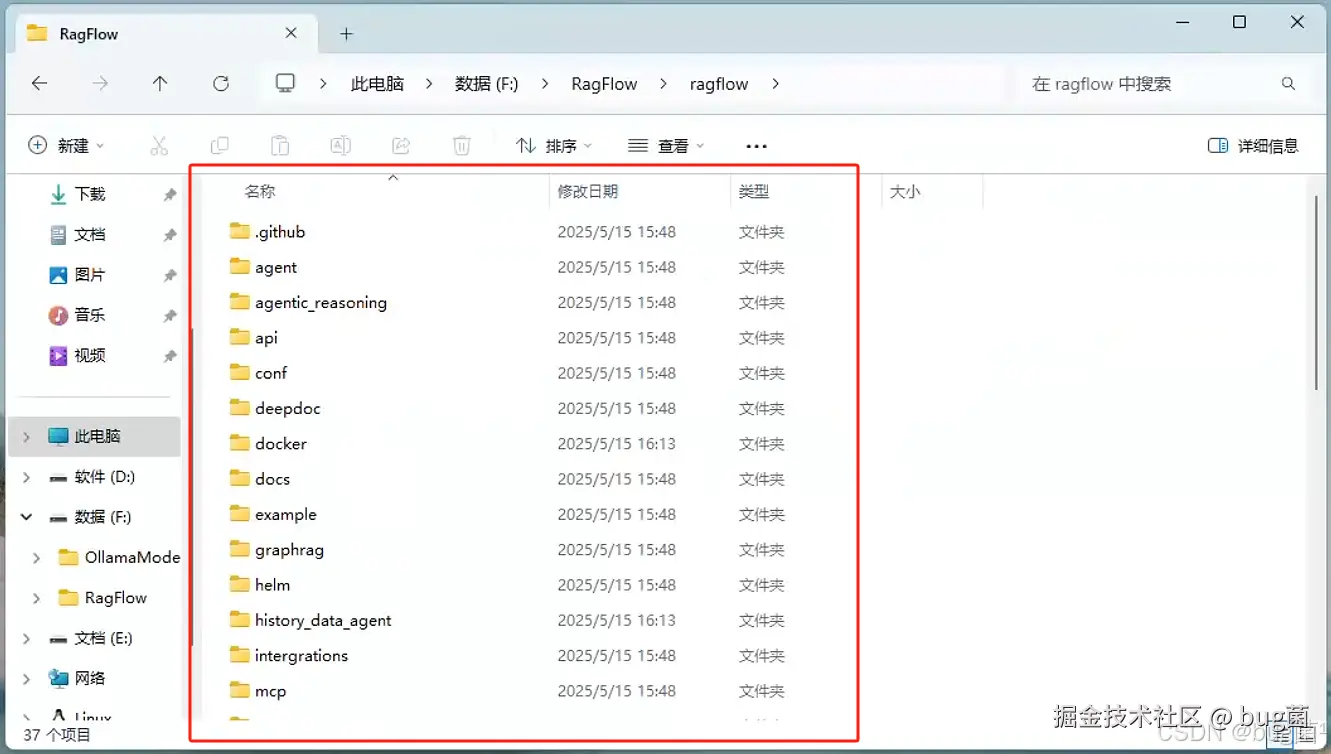
Task: Open Documents in the sidebar
Action: pyautogui.click(x=89, y=235)
